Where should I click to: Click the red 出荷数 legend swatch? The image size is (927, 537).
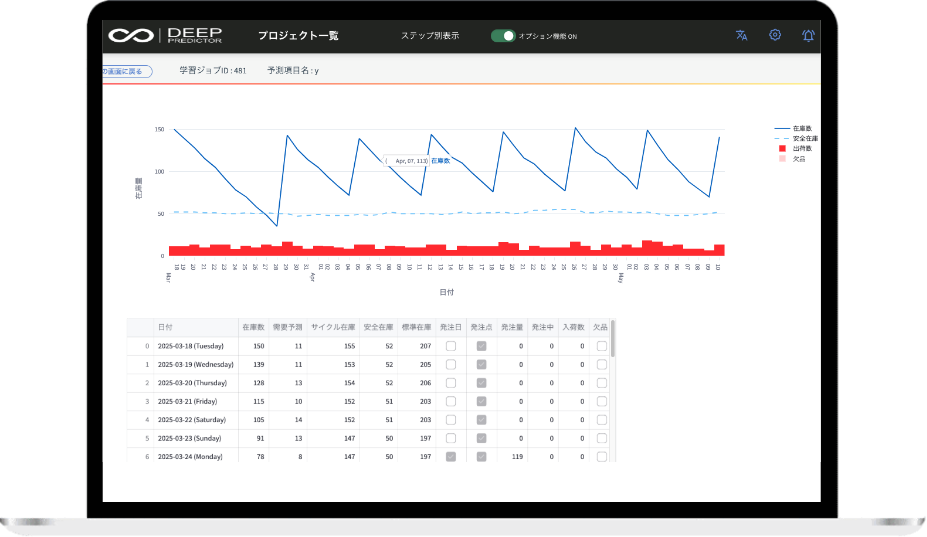coord(783,148)
